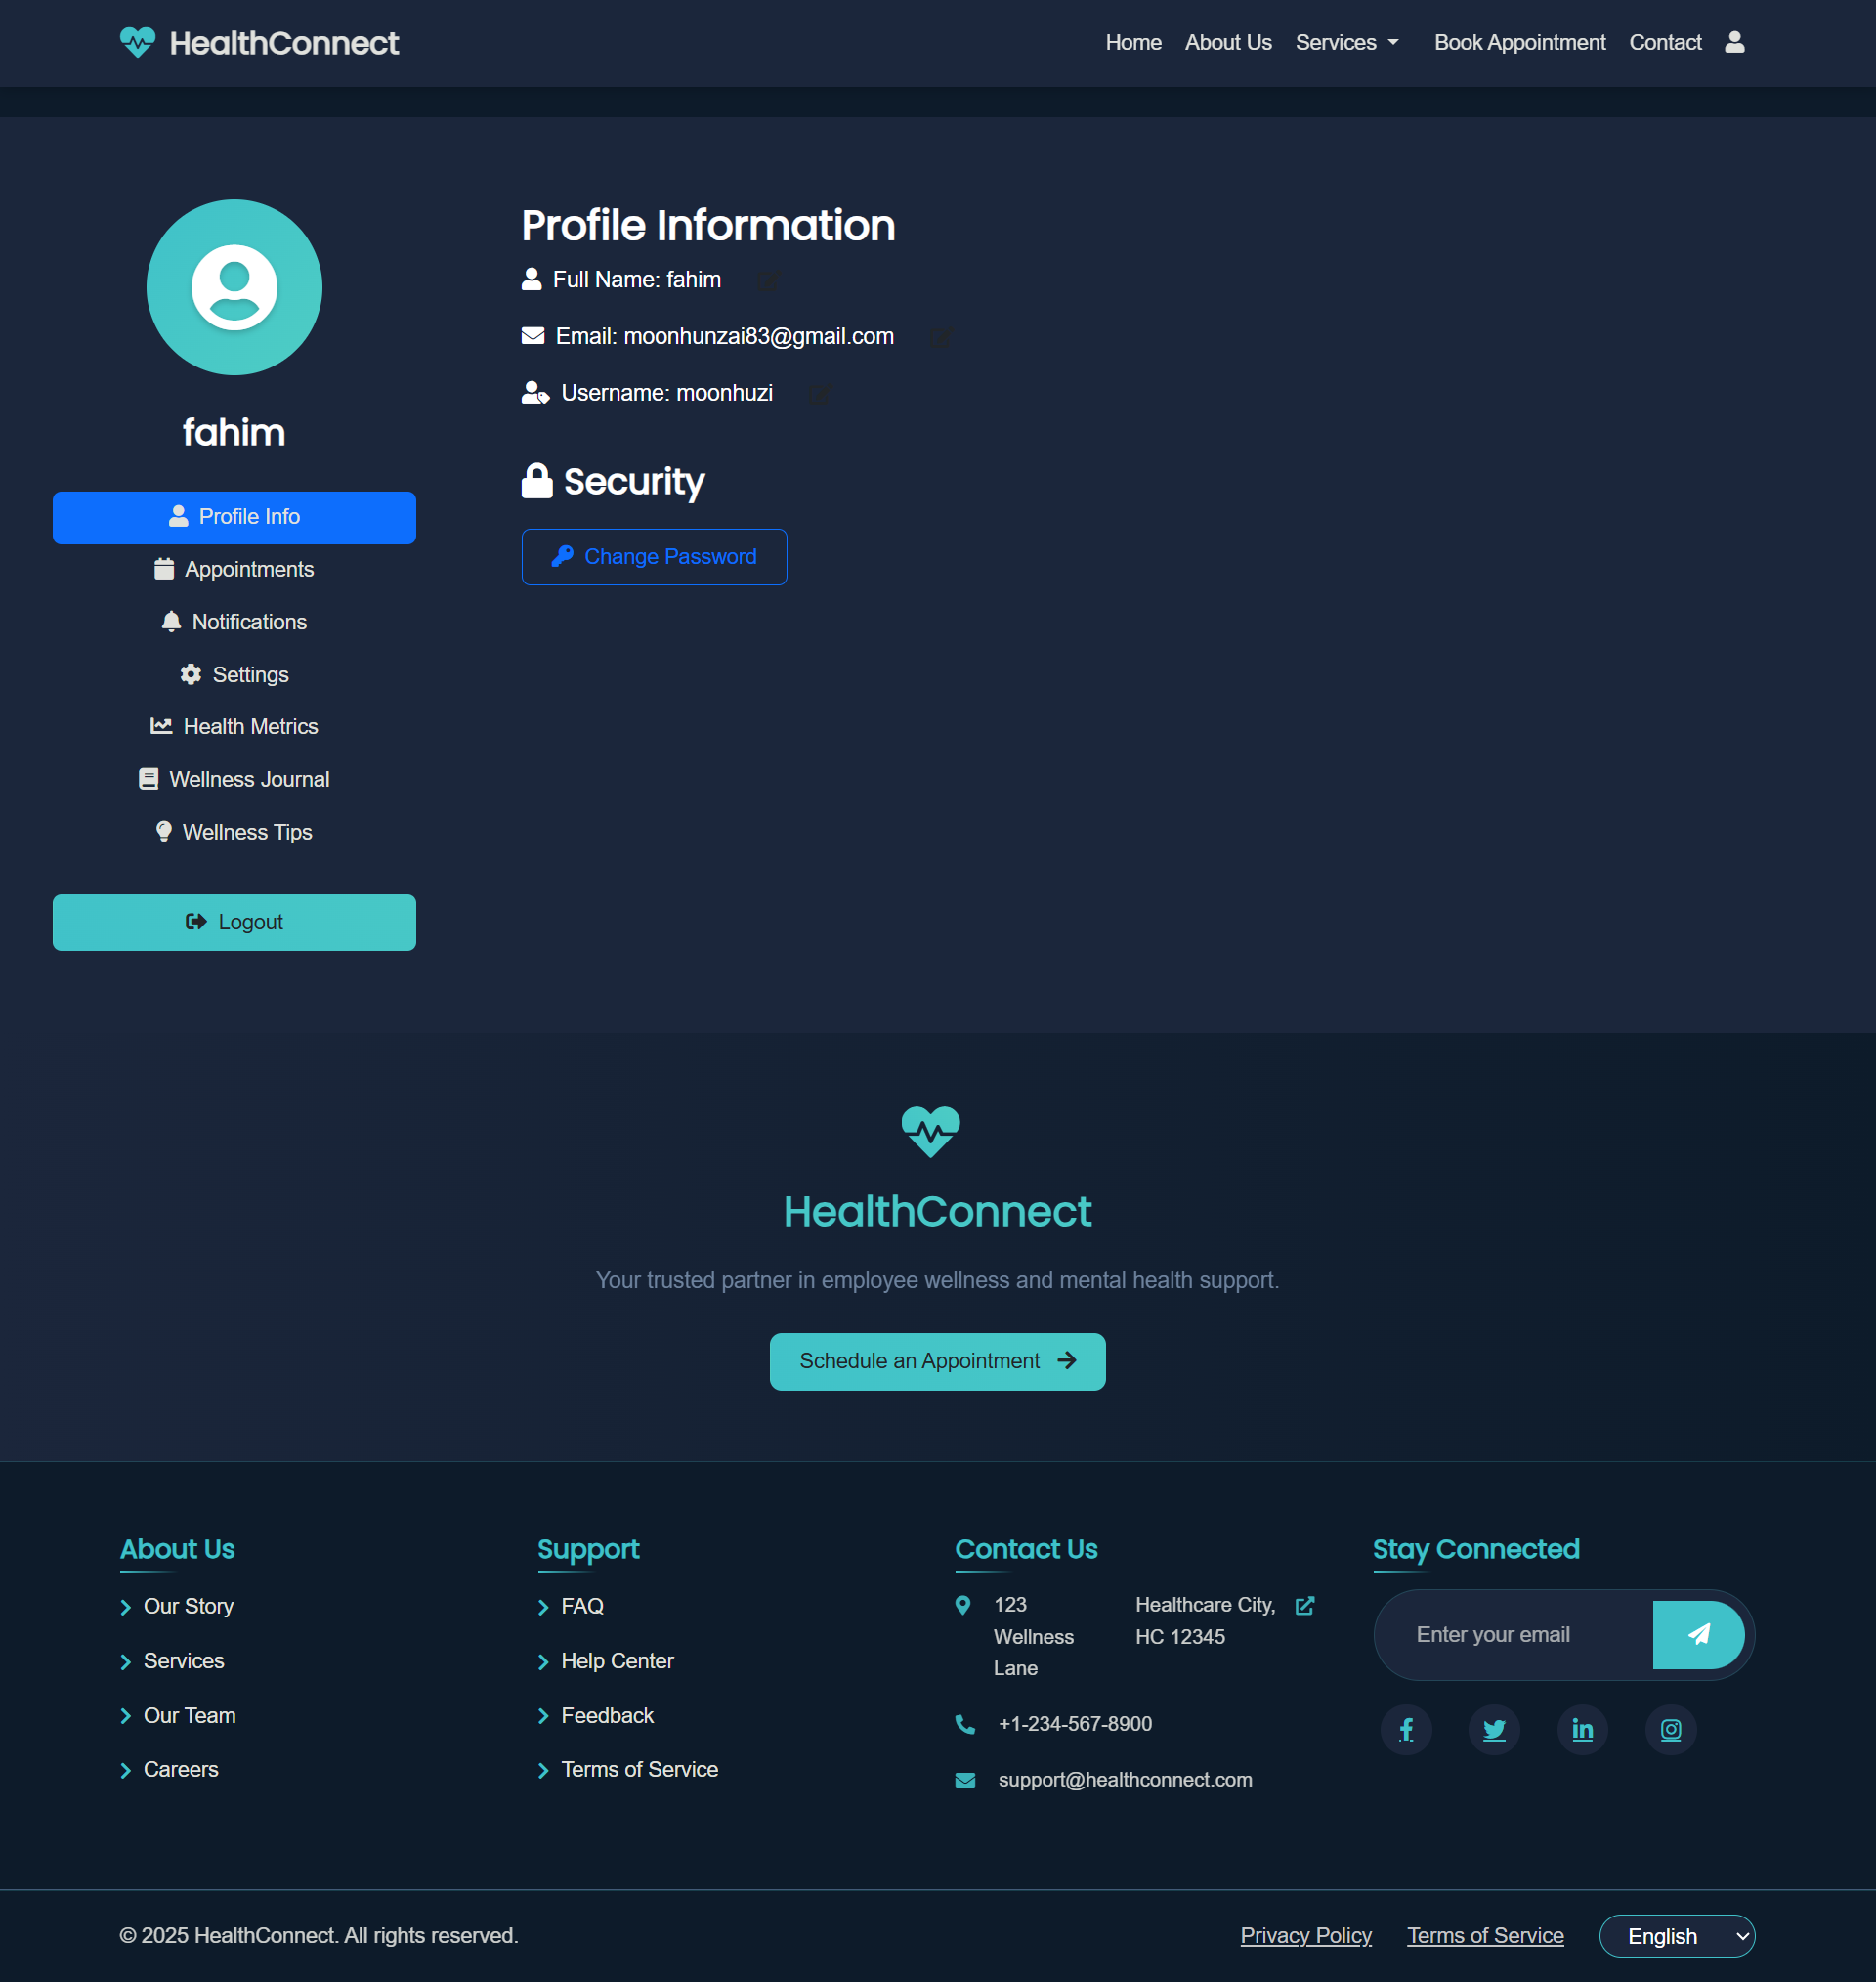This screenshot has width=1876, height=1982.
Task: Click the Privacy Policy footer link
Action: pos(1305,1936)
